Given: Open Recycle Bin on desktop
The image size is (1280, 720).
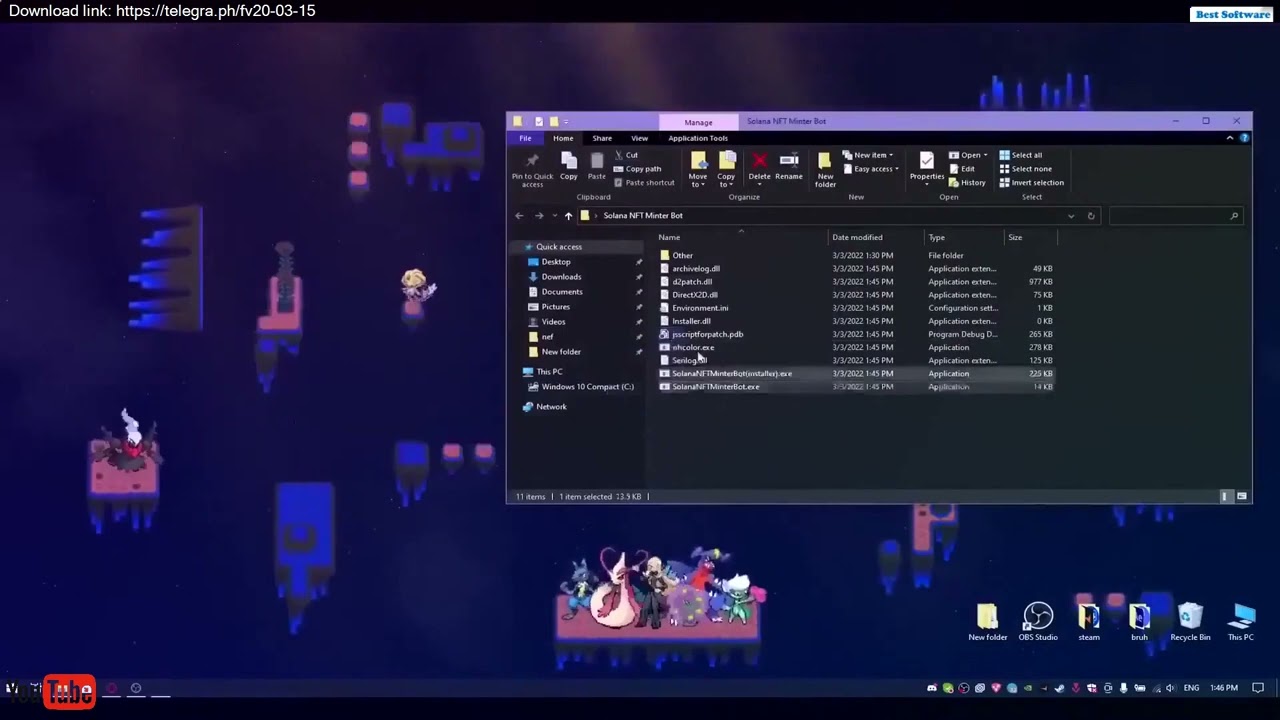Looking at the screenshot, I should (x=1190, y=622).
